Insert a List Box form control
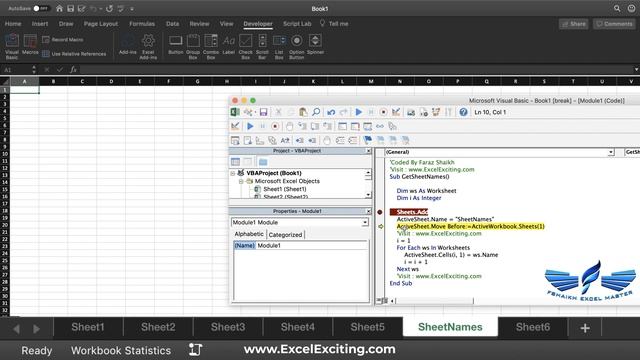 click(x=279, y=47)
